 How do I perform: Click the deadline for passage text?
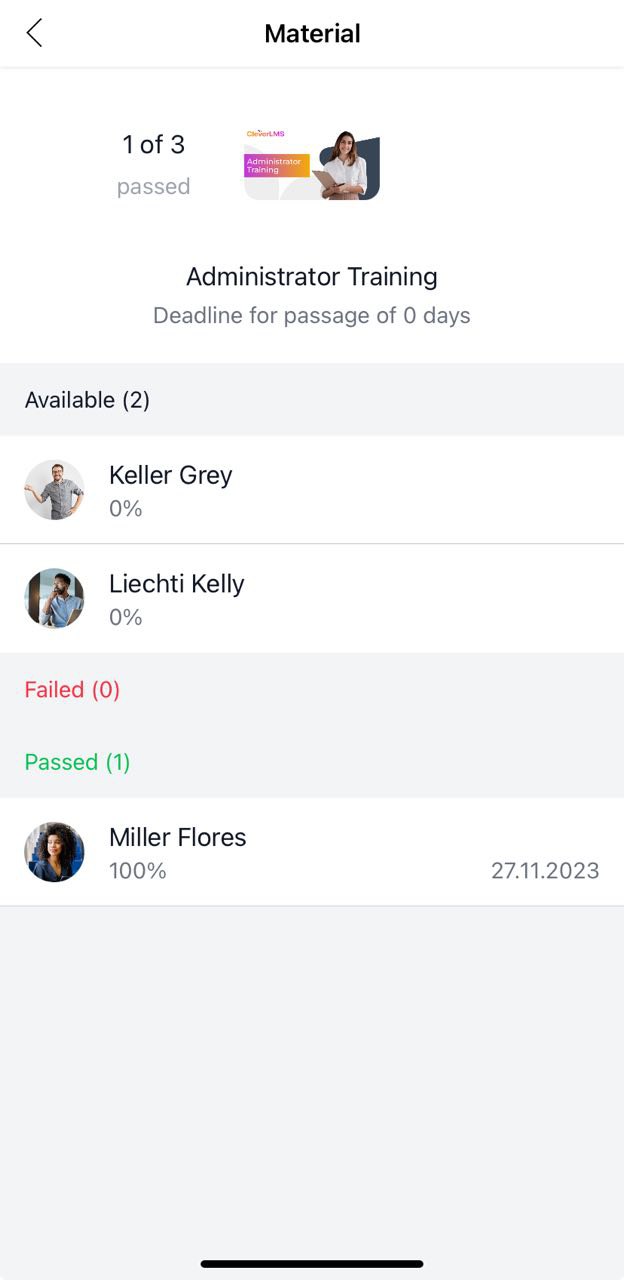click(x=312, y=316)
